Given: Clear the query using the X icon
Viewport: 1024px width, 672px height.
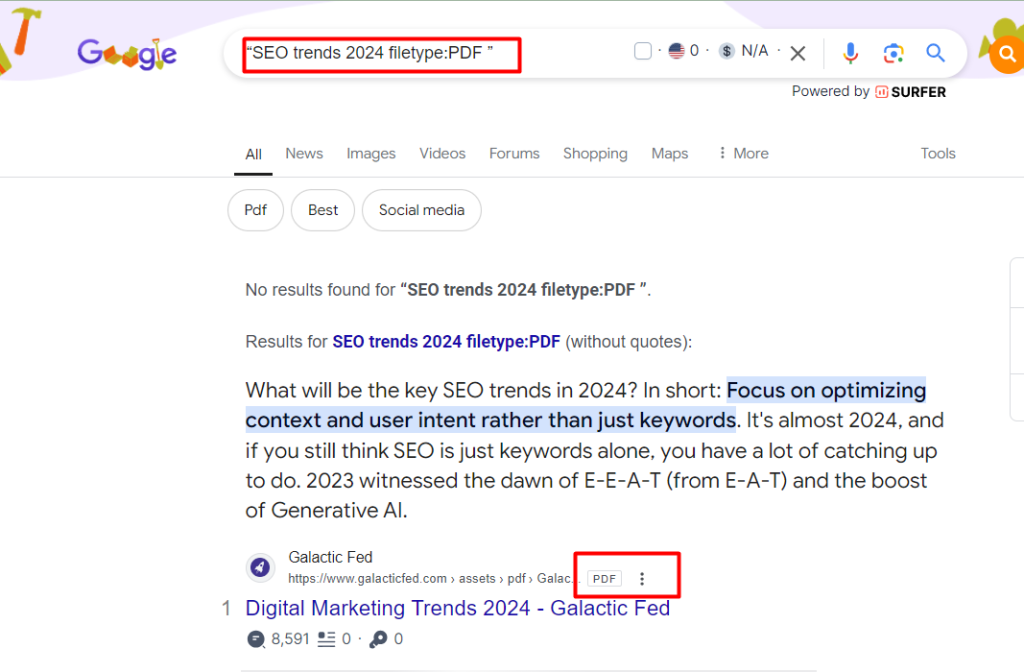Looking at the screenshot, I should (797, 53).
